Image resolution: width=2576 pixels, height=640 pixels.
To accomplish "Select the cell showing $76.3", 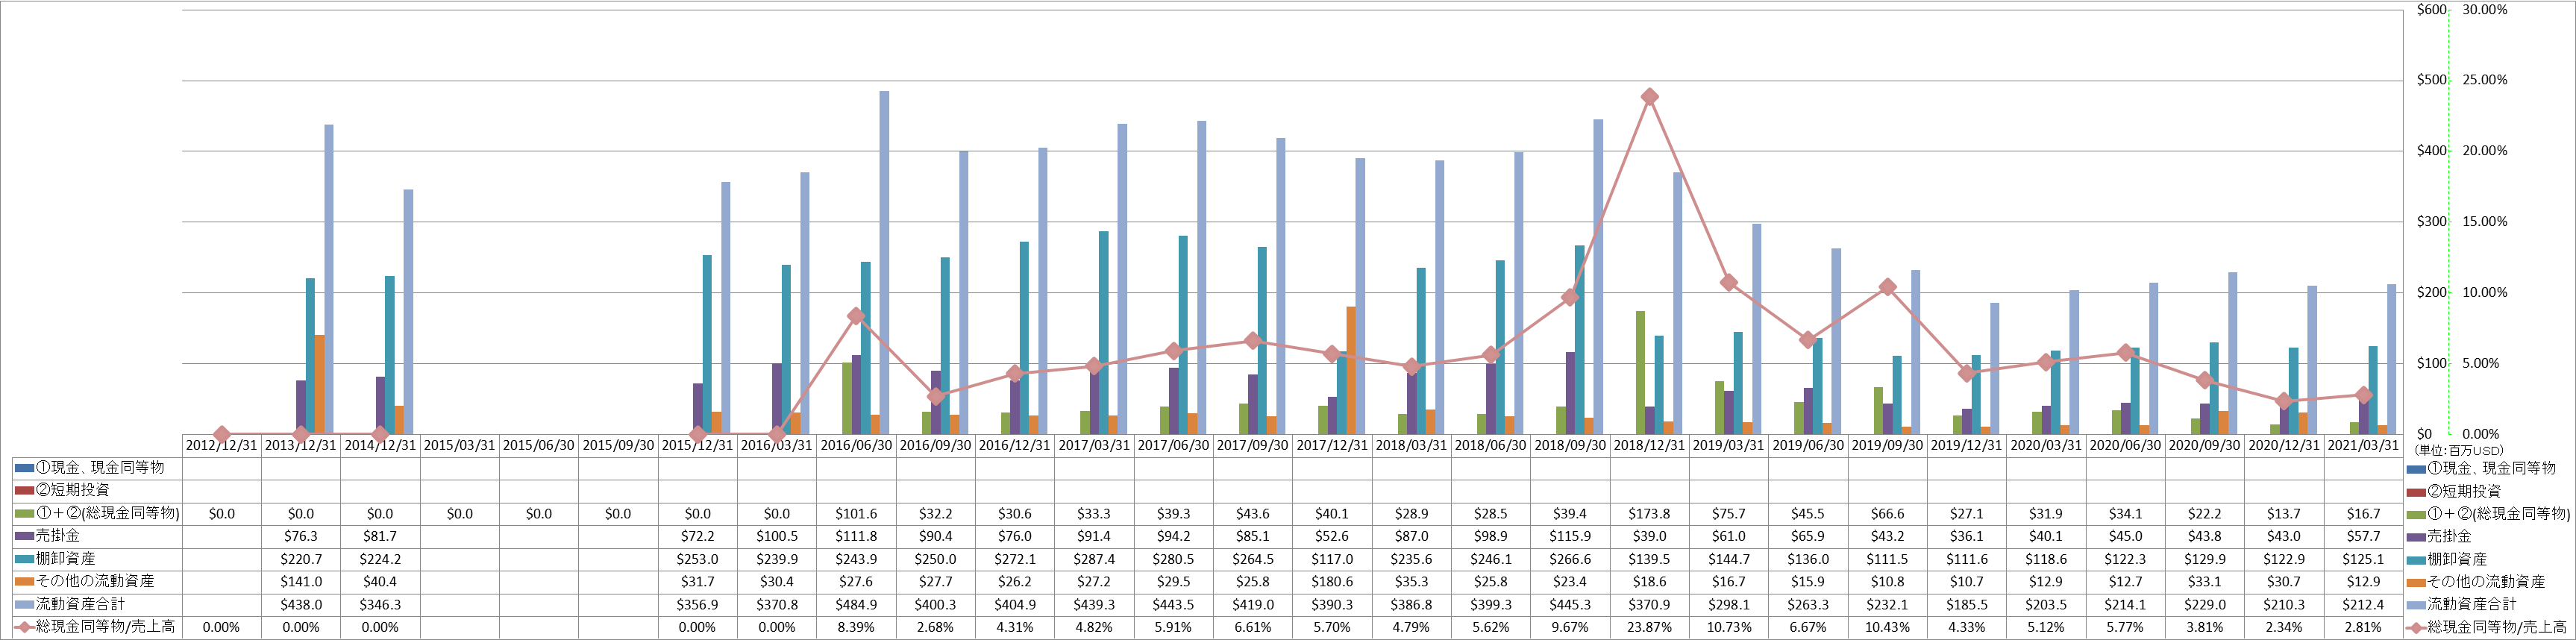I will [x=301, y=536].
